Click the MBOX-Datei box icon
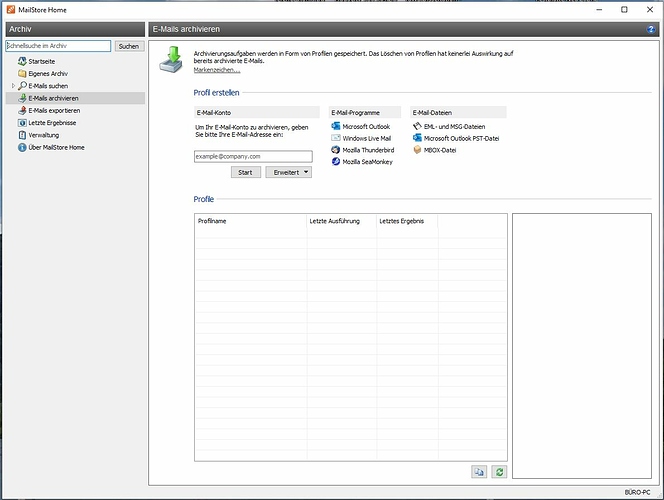 (417, 150)
